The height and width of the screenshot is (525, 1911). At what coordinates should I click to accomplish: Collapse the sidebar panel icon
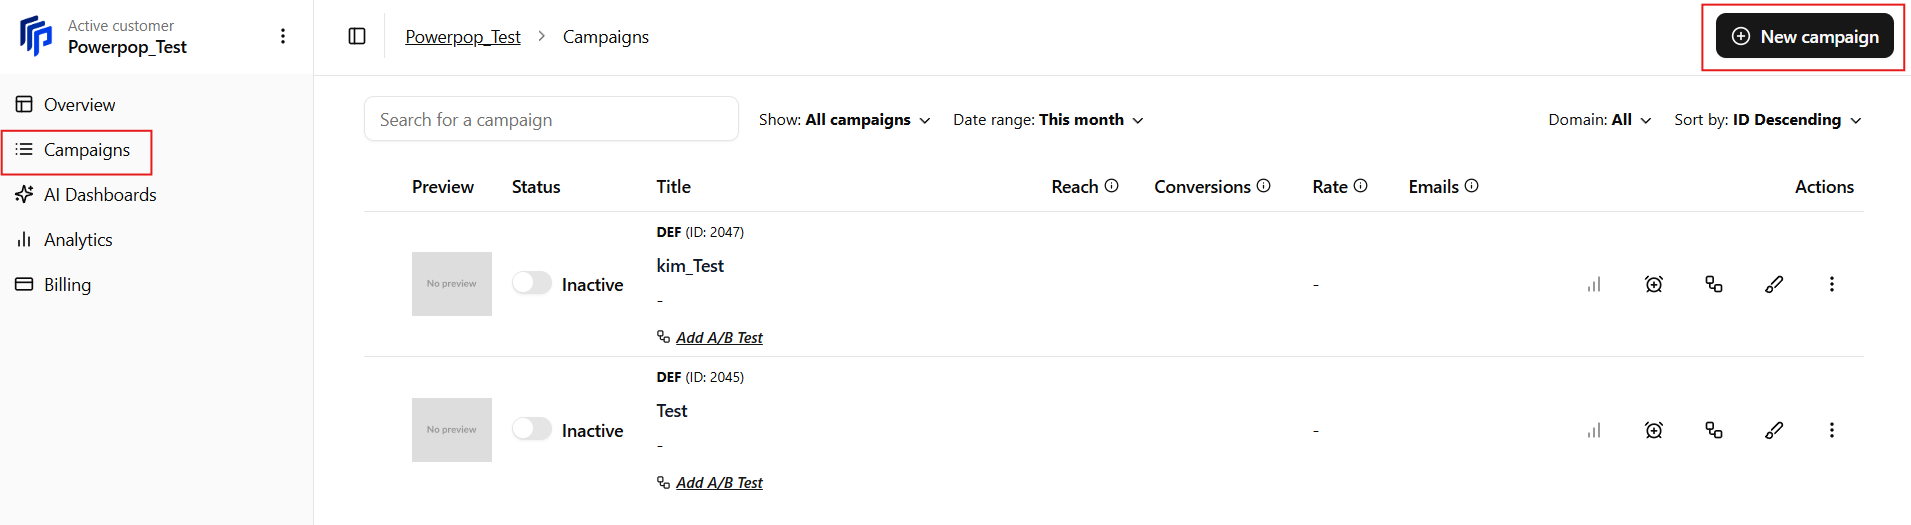pos(357,36)
